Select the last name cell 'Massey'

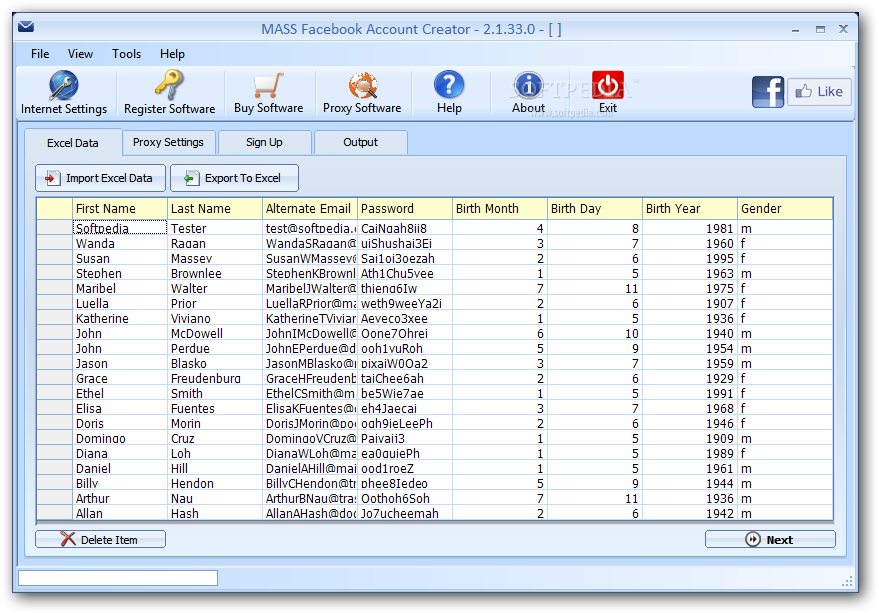click(215, 259)
